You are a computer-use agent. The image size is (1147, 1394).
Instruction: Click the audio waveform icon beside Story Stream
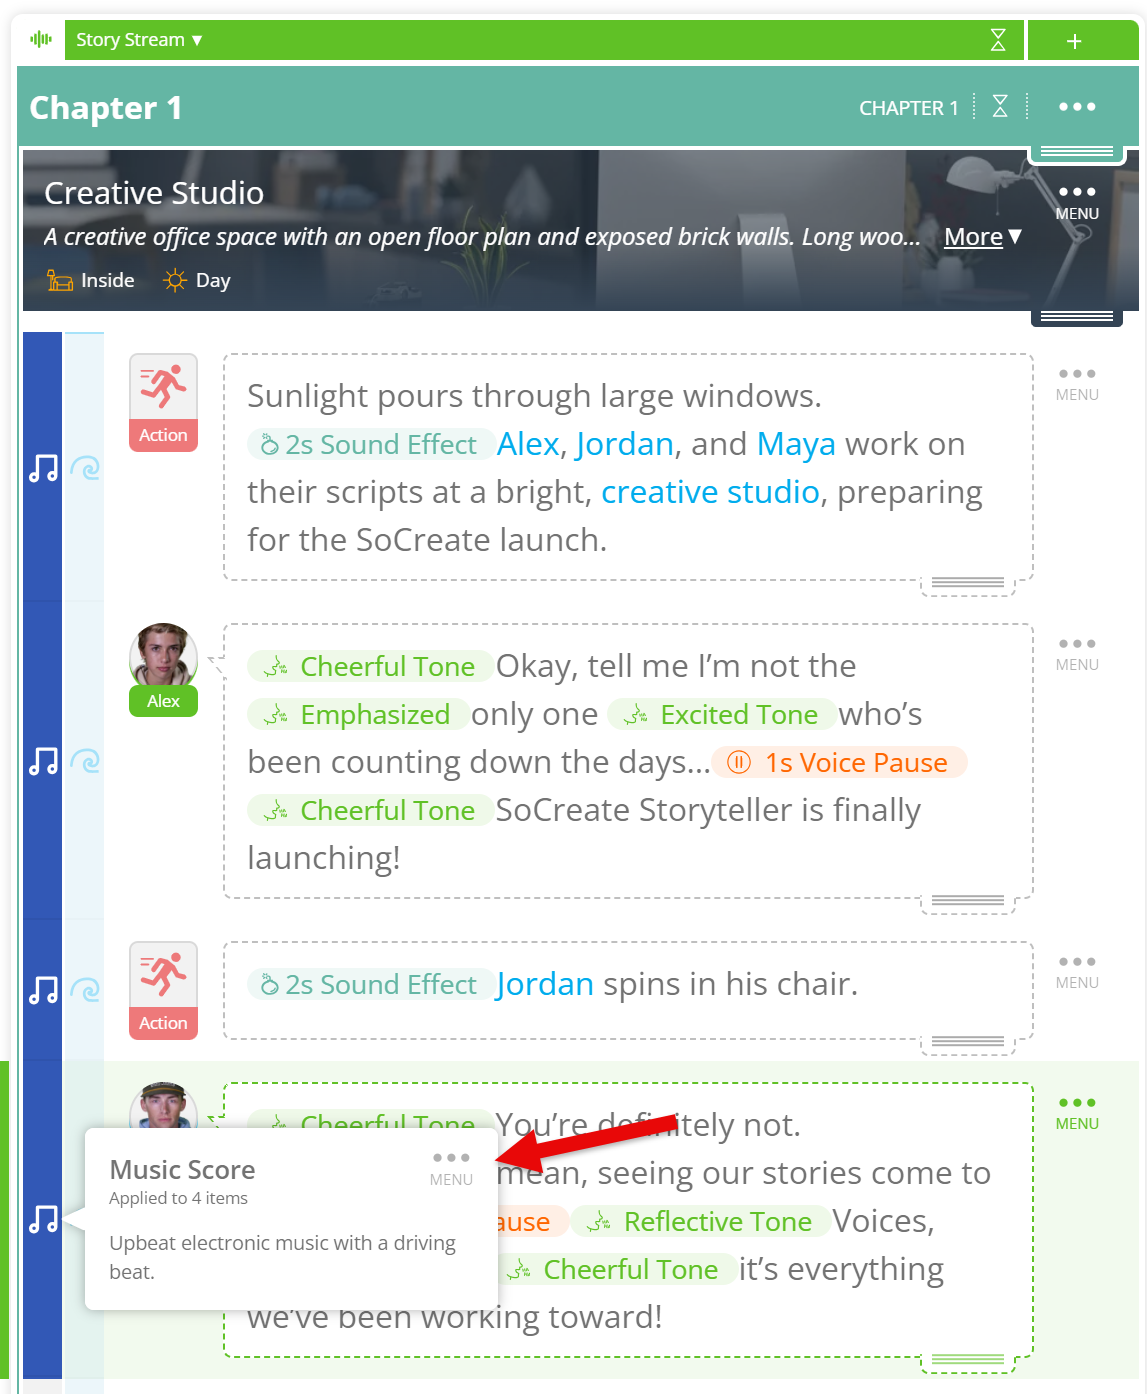(x=41, y=39)
